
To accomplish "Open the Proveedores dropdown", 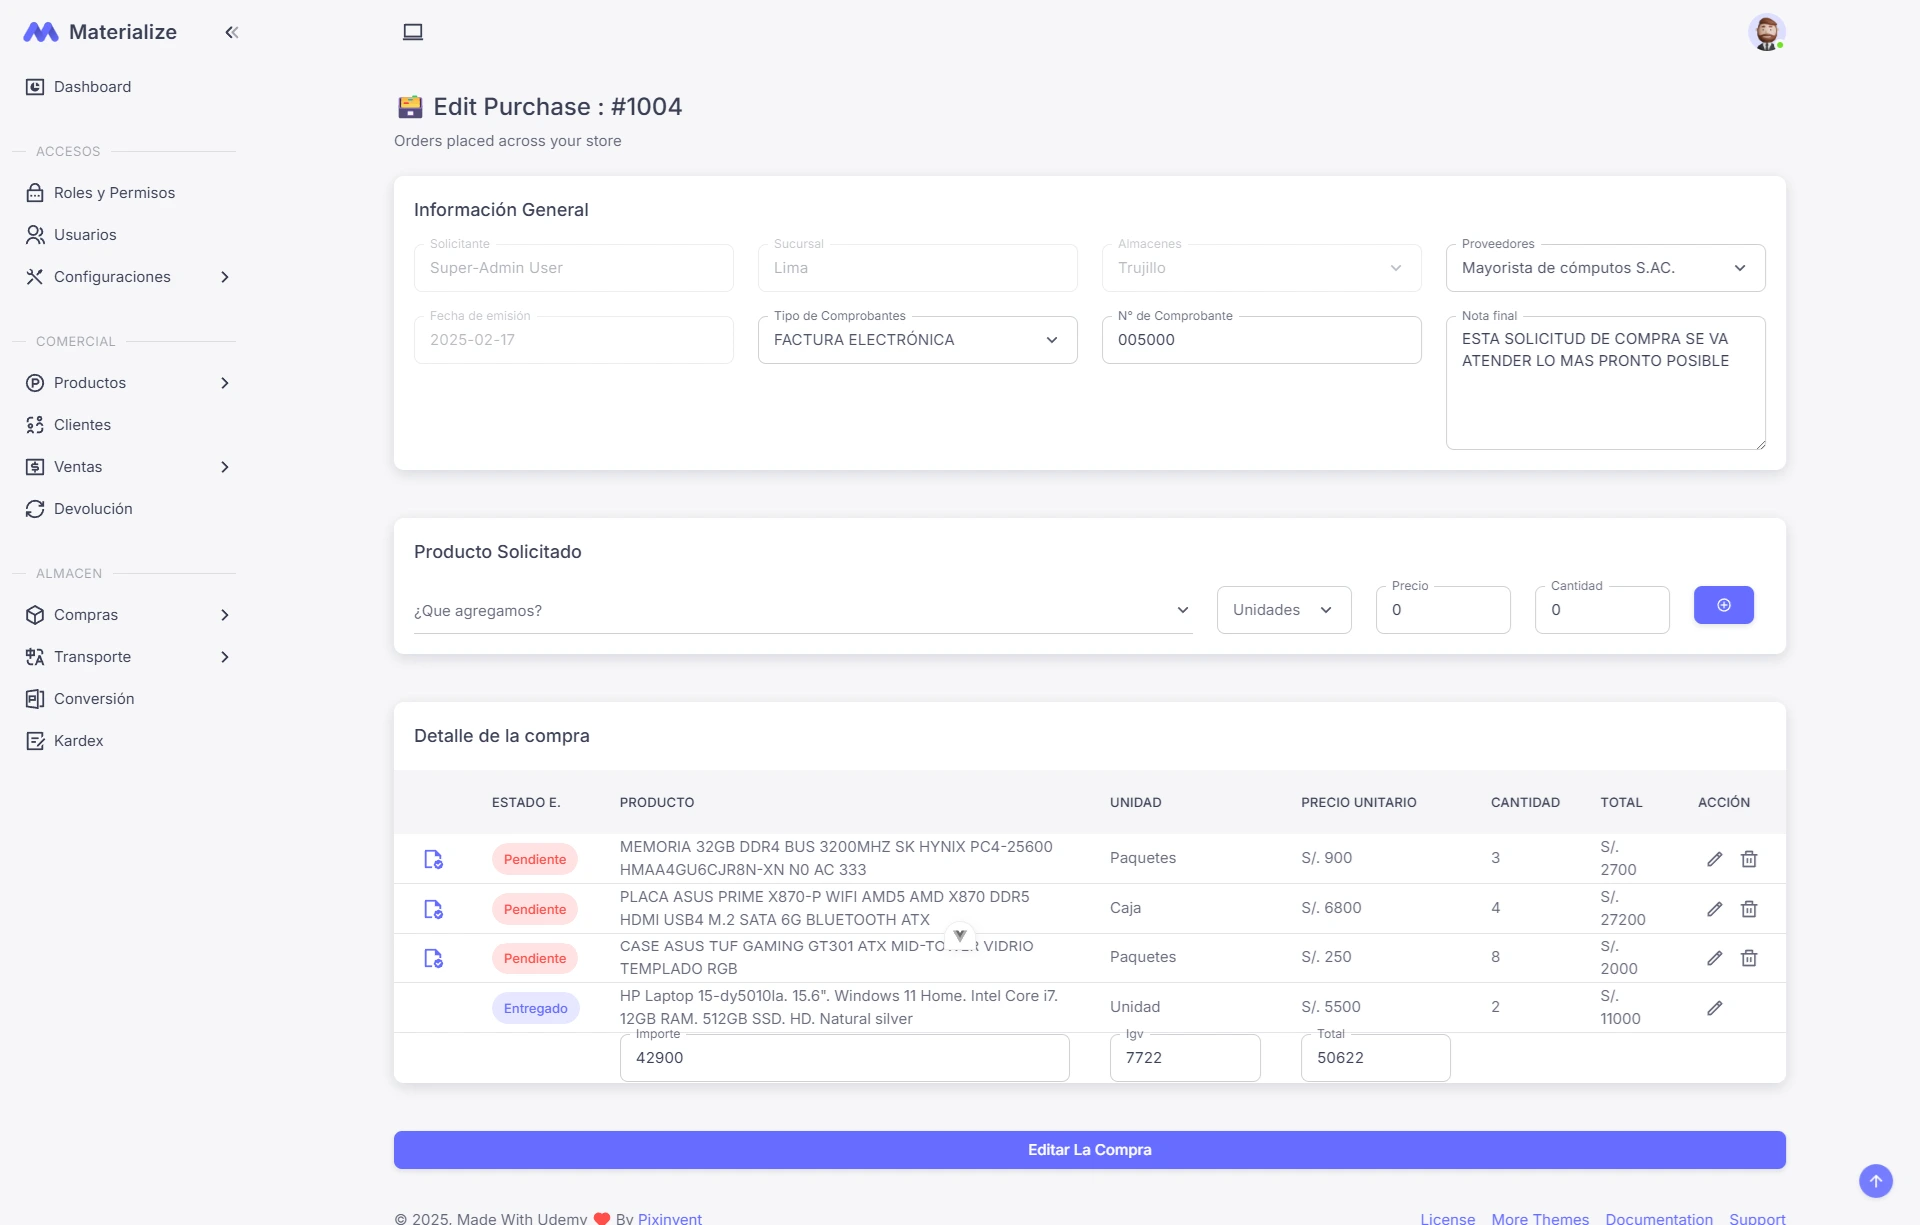I will pyautogui.click(x=1605, y=268).
